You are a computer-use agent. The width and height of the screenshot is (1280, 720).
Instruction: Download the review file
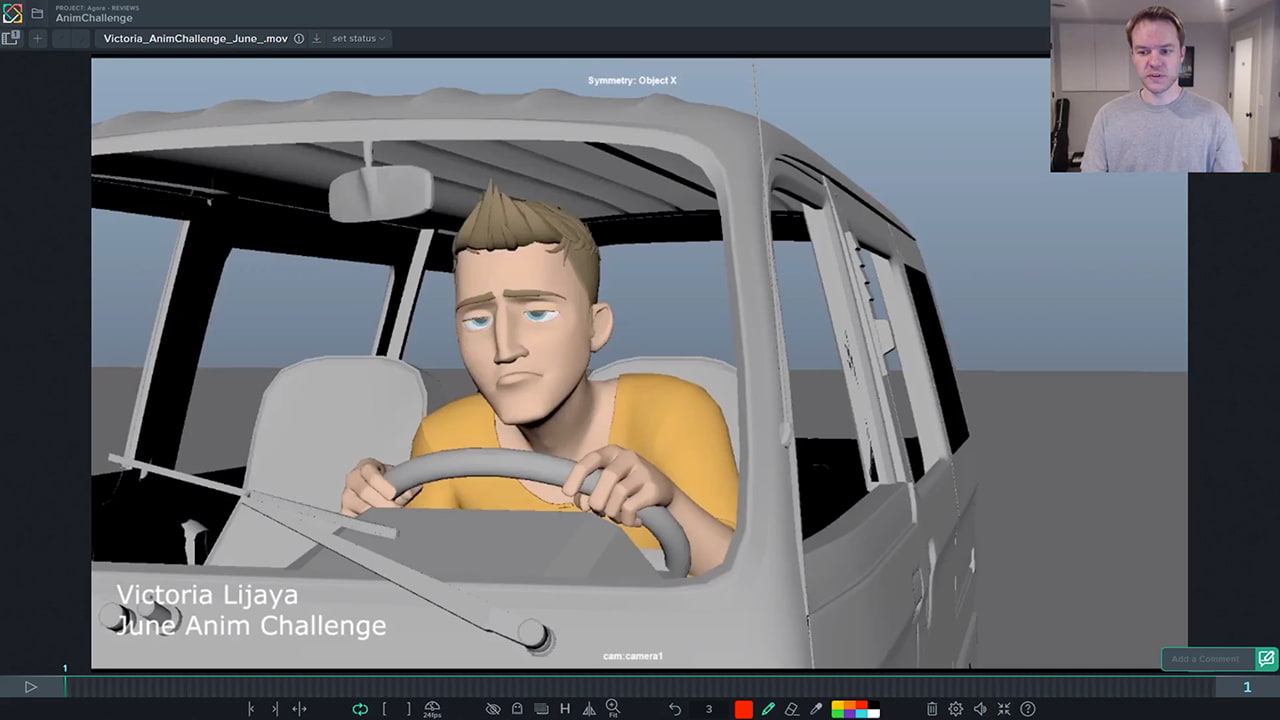click(x=315, y=38)
